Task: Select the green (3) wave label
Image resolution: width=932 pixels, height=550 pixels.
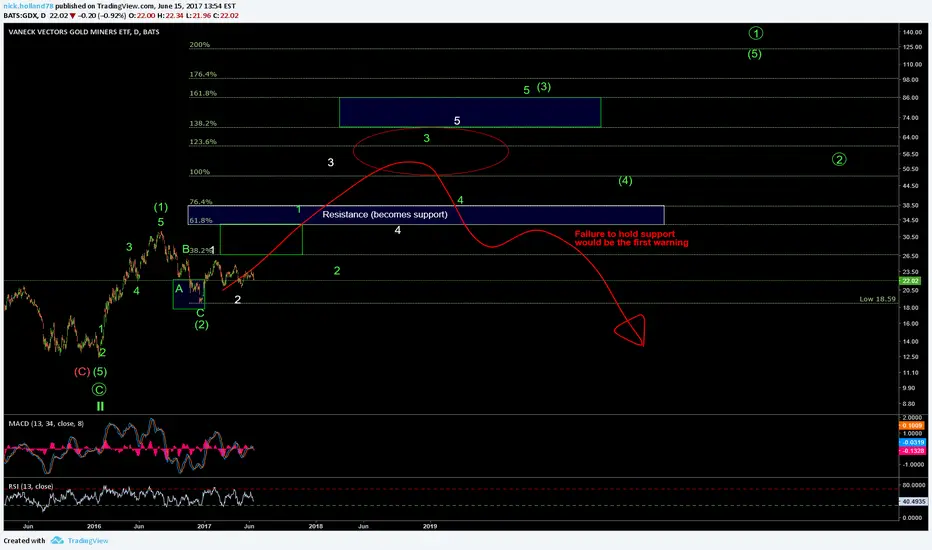Action: click(544, 87)
